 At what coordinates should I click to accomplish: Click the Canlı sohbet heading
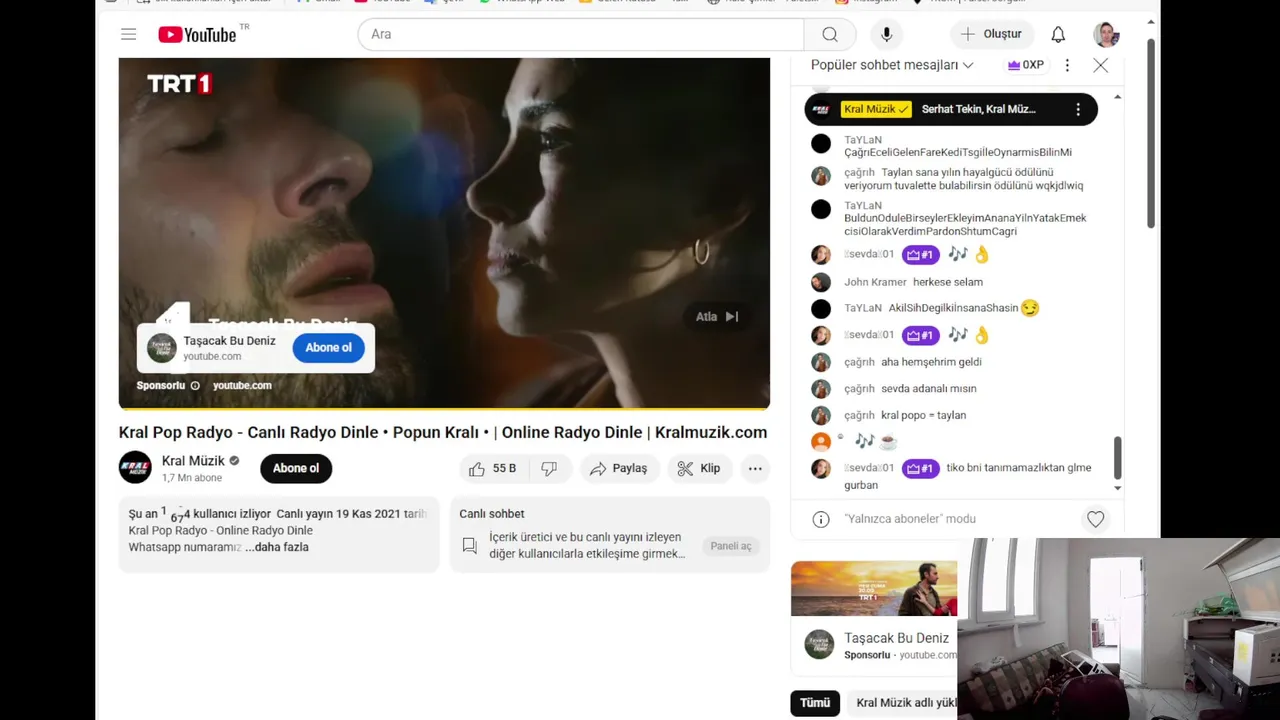click(x=492, y=514)
